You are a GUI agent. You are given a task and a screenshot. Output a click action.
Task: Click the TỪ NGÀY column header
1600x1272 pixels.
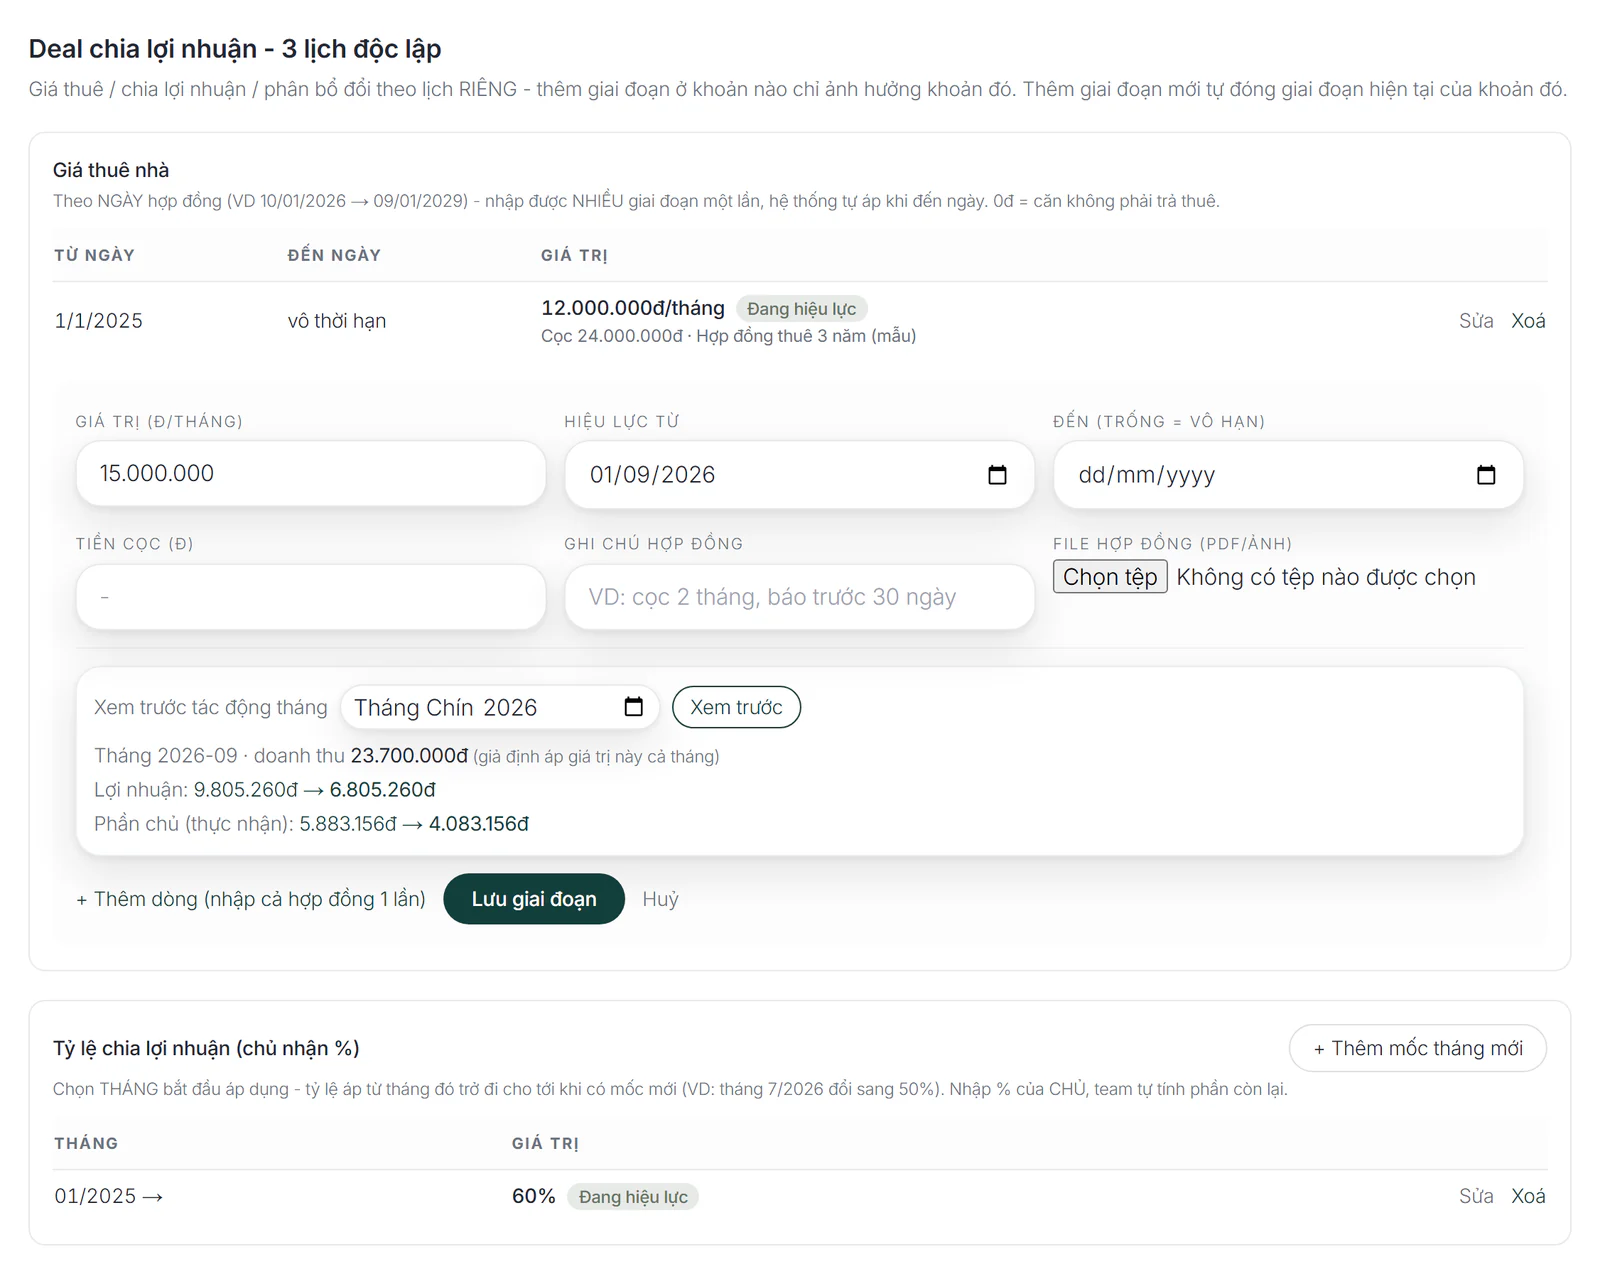point(94,255)
